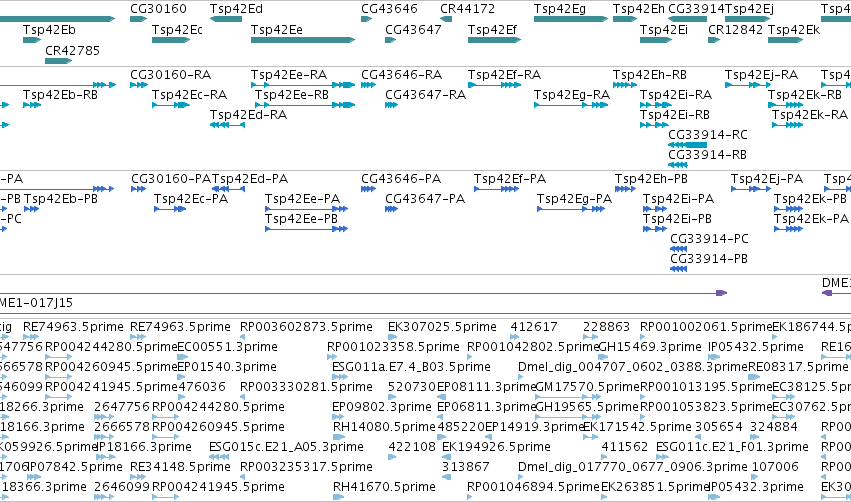Open the GM17570.5prime EST label

tap(588, 387)
